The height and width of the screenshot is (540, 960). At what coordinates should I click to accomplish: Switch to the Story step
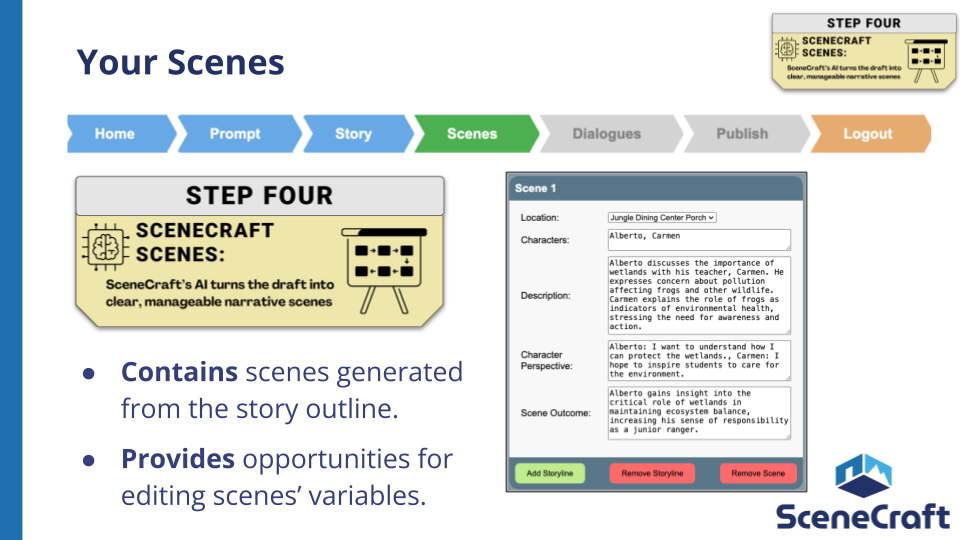point(358,133)
